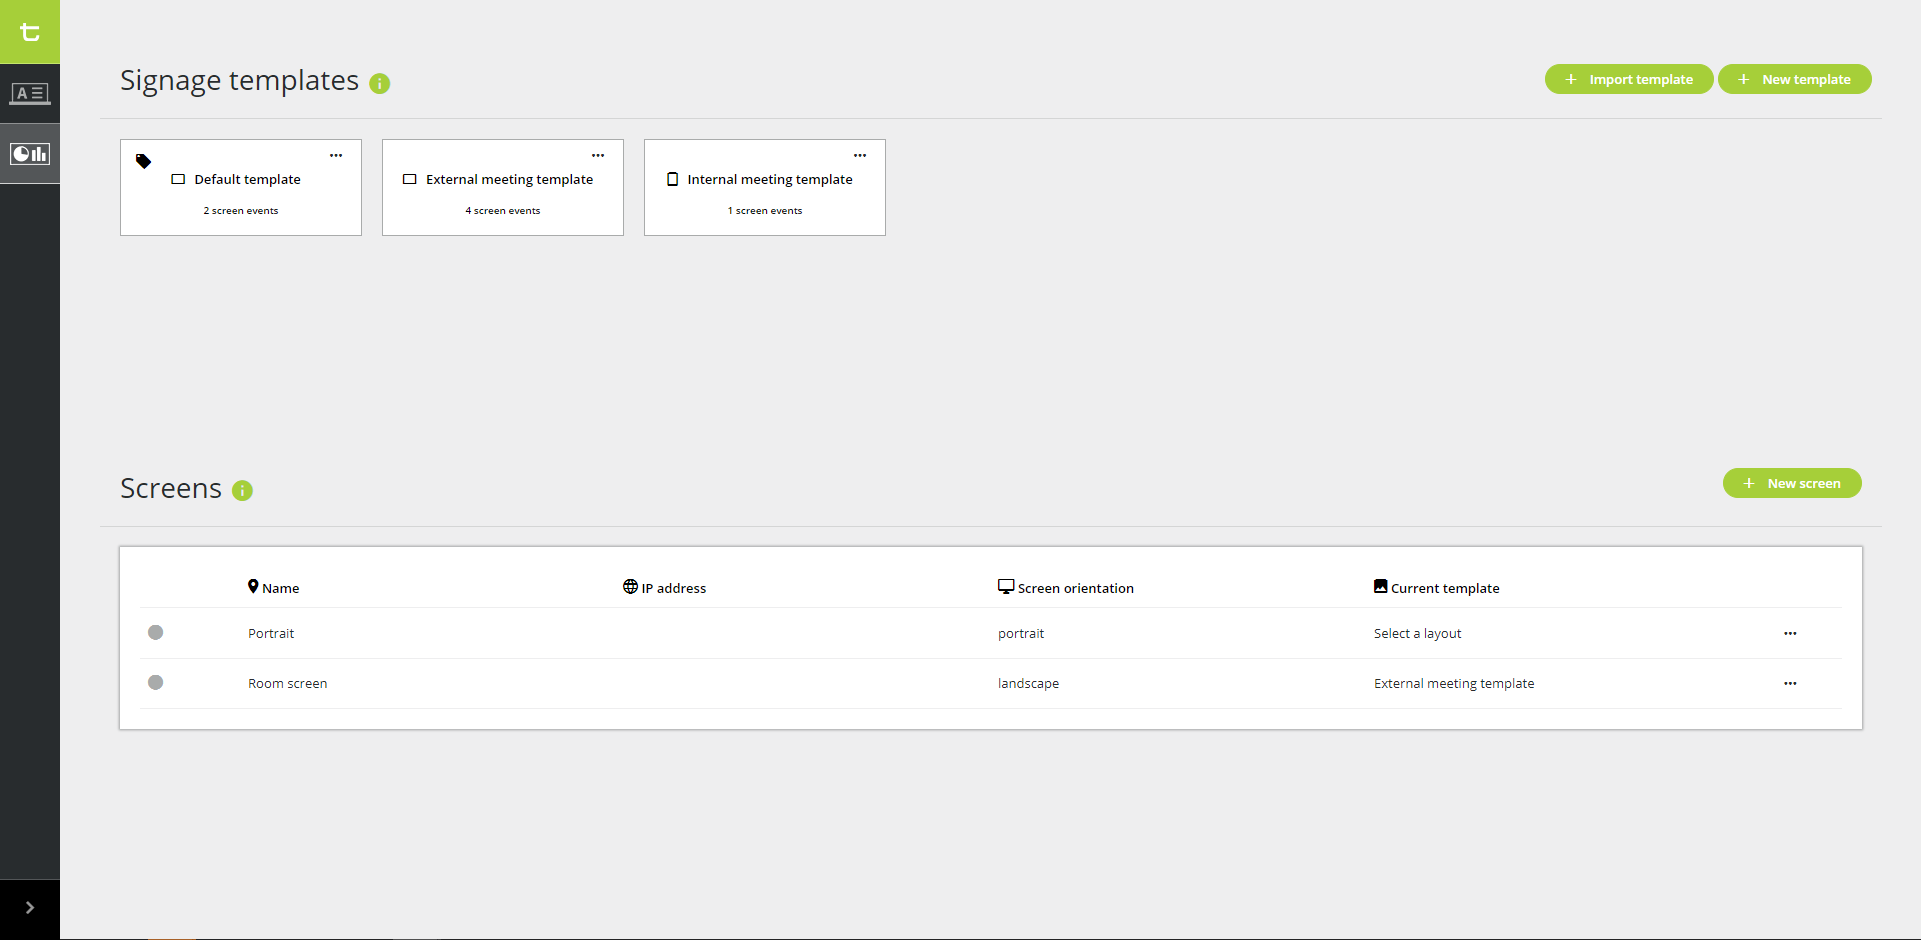Open the External meeting template card
Screen dimensions: 1921x940
tap(502, 190)
